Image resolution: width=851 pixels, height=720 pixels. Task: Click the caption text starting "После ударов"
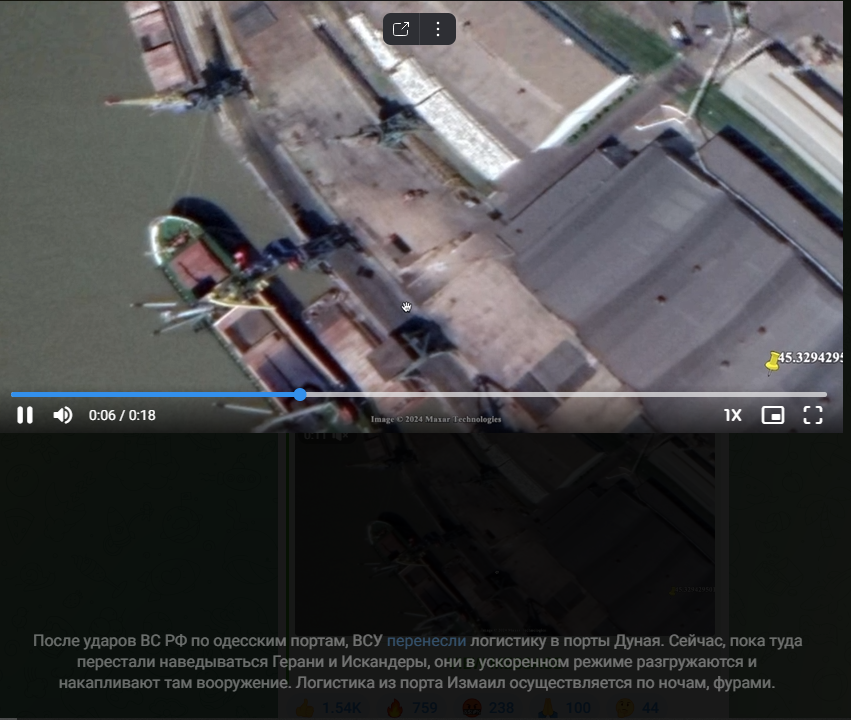pyautogui.click(x=417, y=662)
